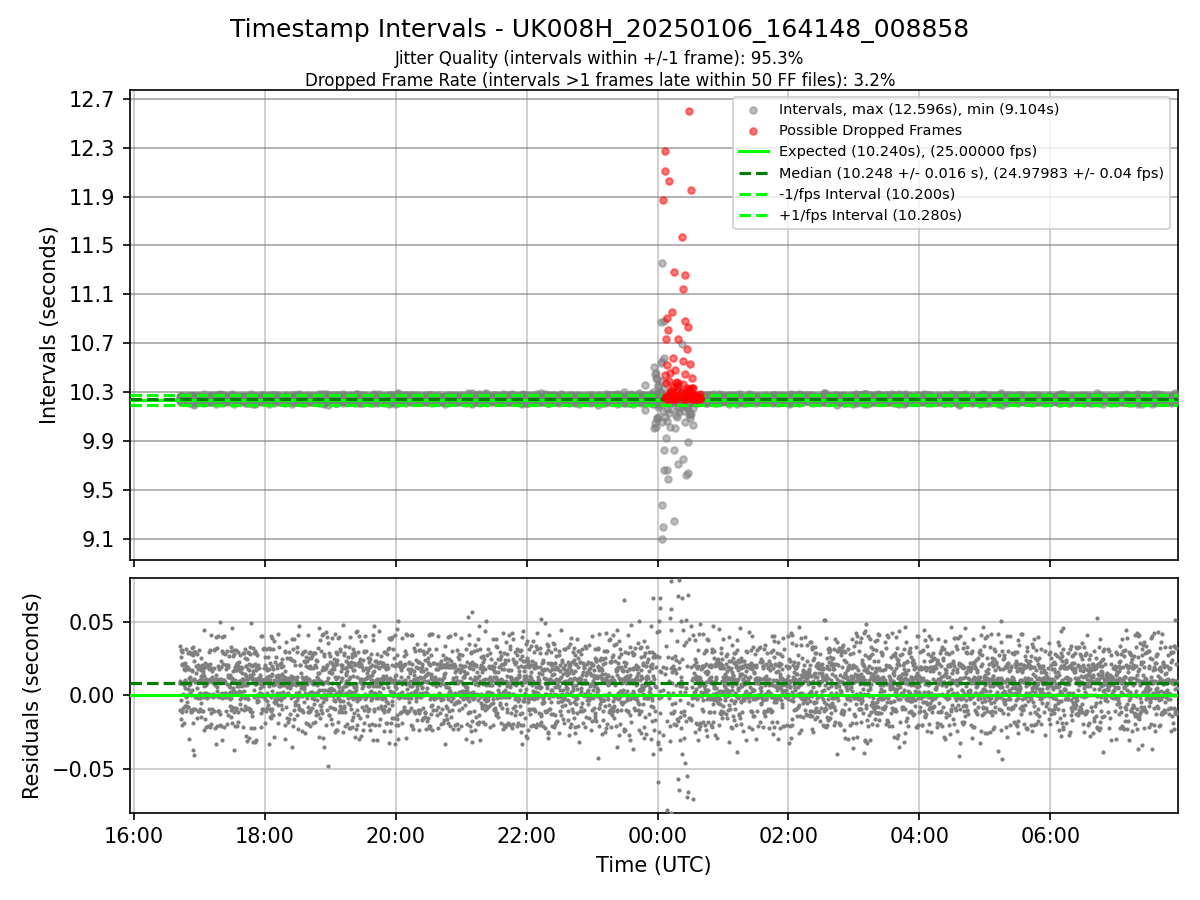Click the y-axis tick label '11.9'

(x=94, y=197)
